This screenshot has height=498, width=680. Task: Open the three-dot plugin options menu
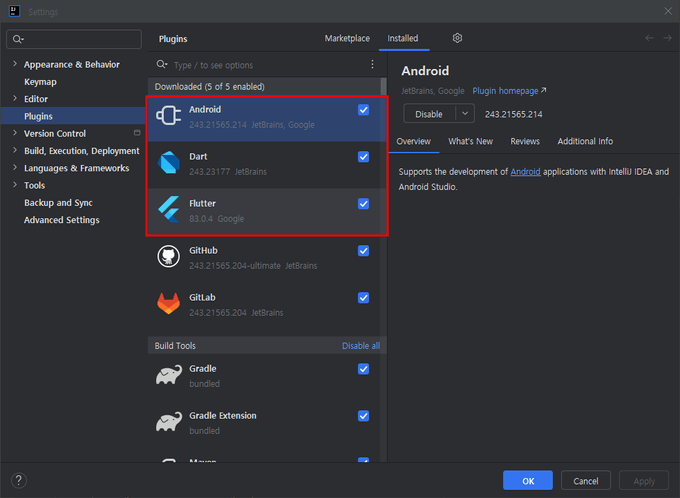pyautogui.click(x=373, y=64)
